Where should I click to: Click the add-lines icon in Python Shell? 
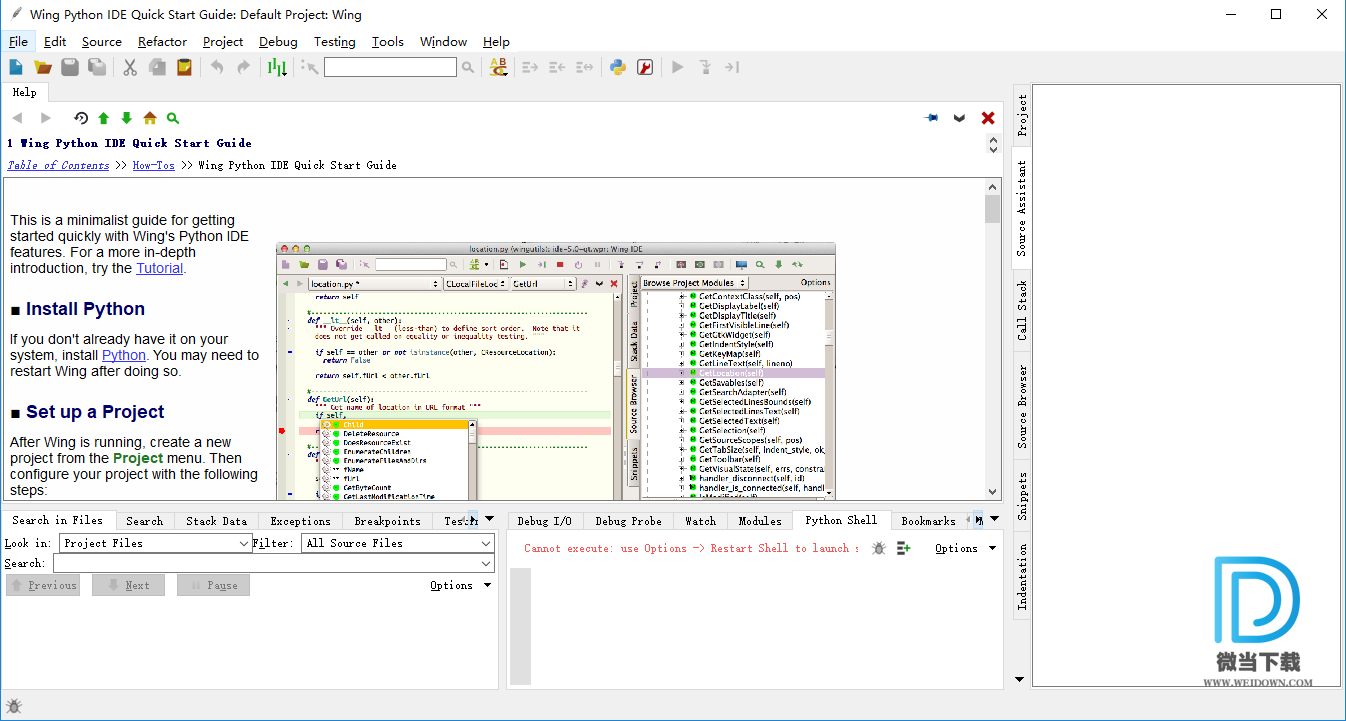(x=904, y=548)
